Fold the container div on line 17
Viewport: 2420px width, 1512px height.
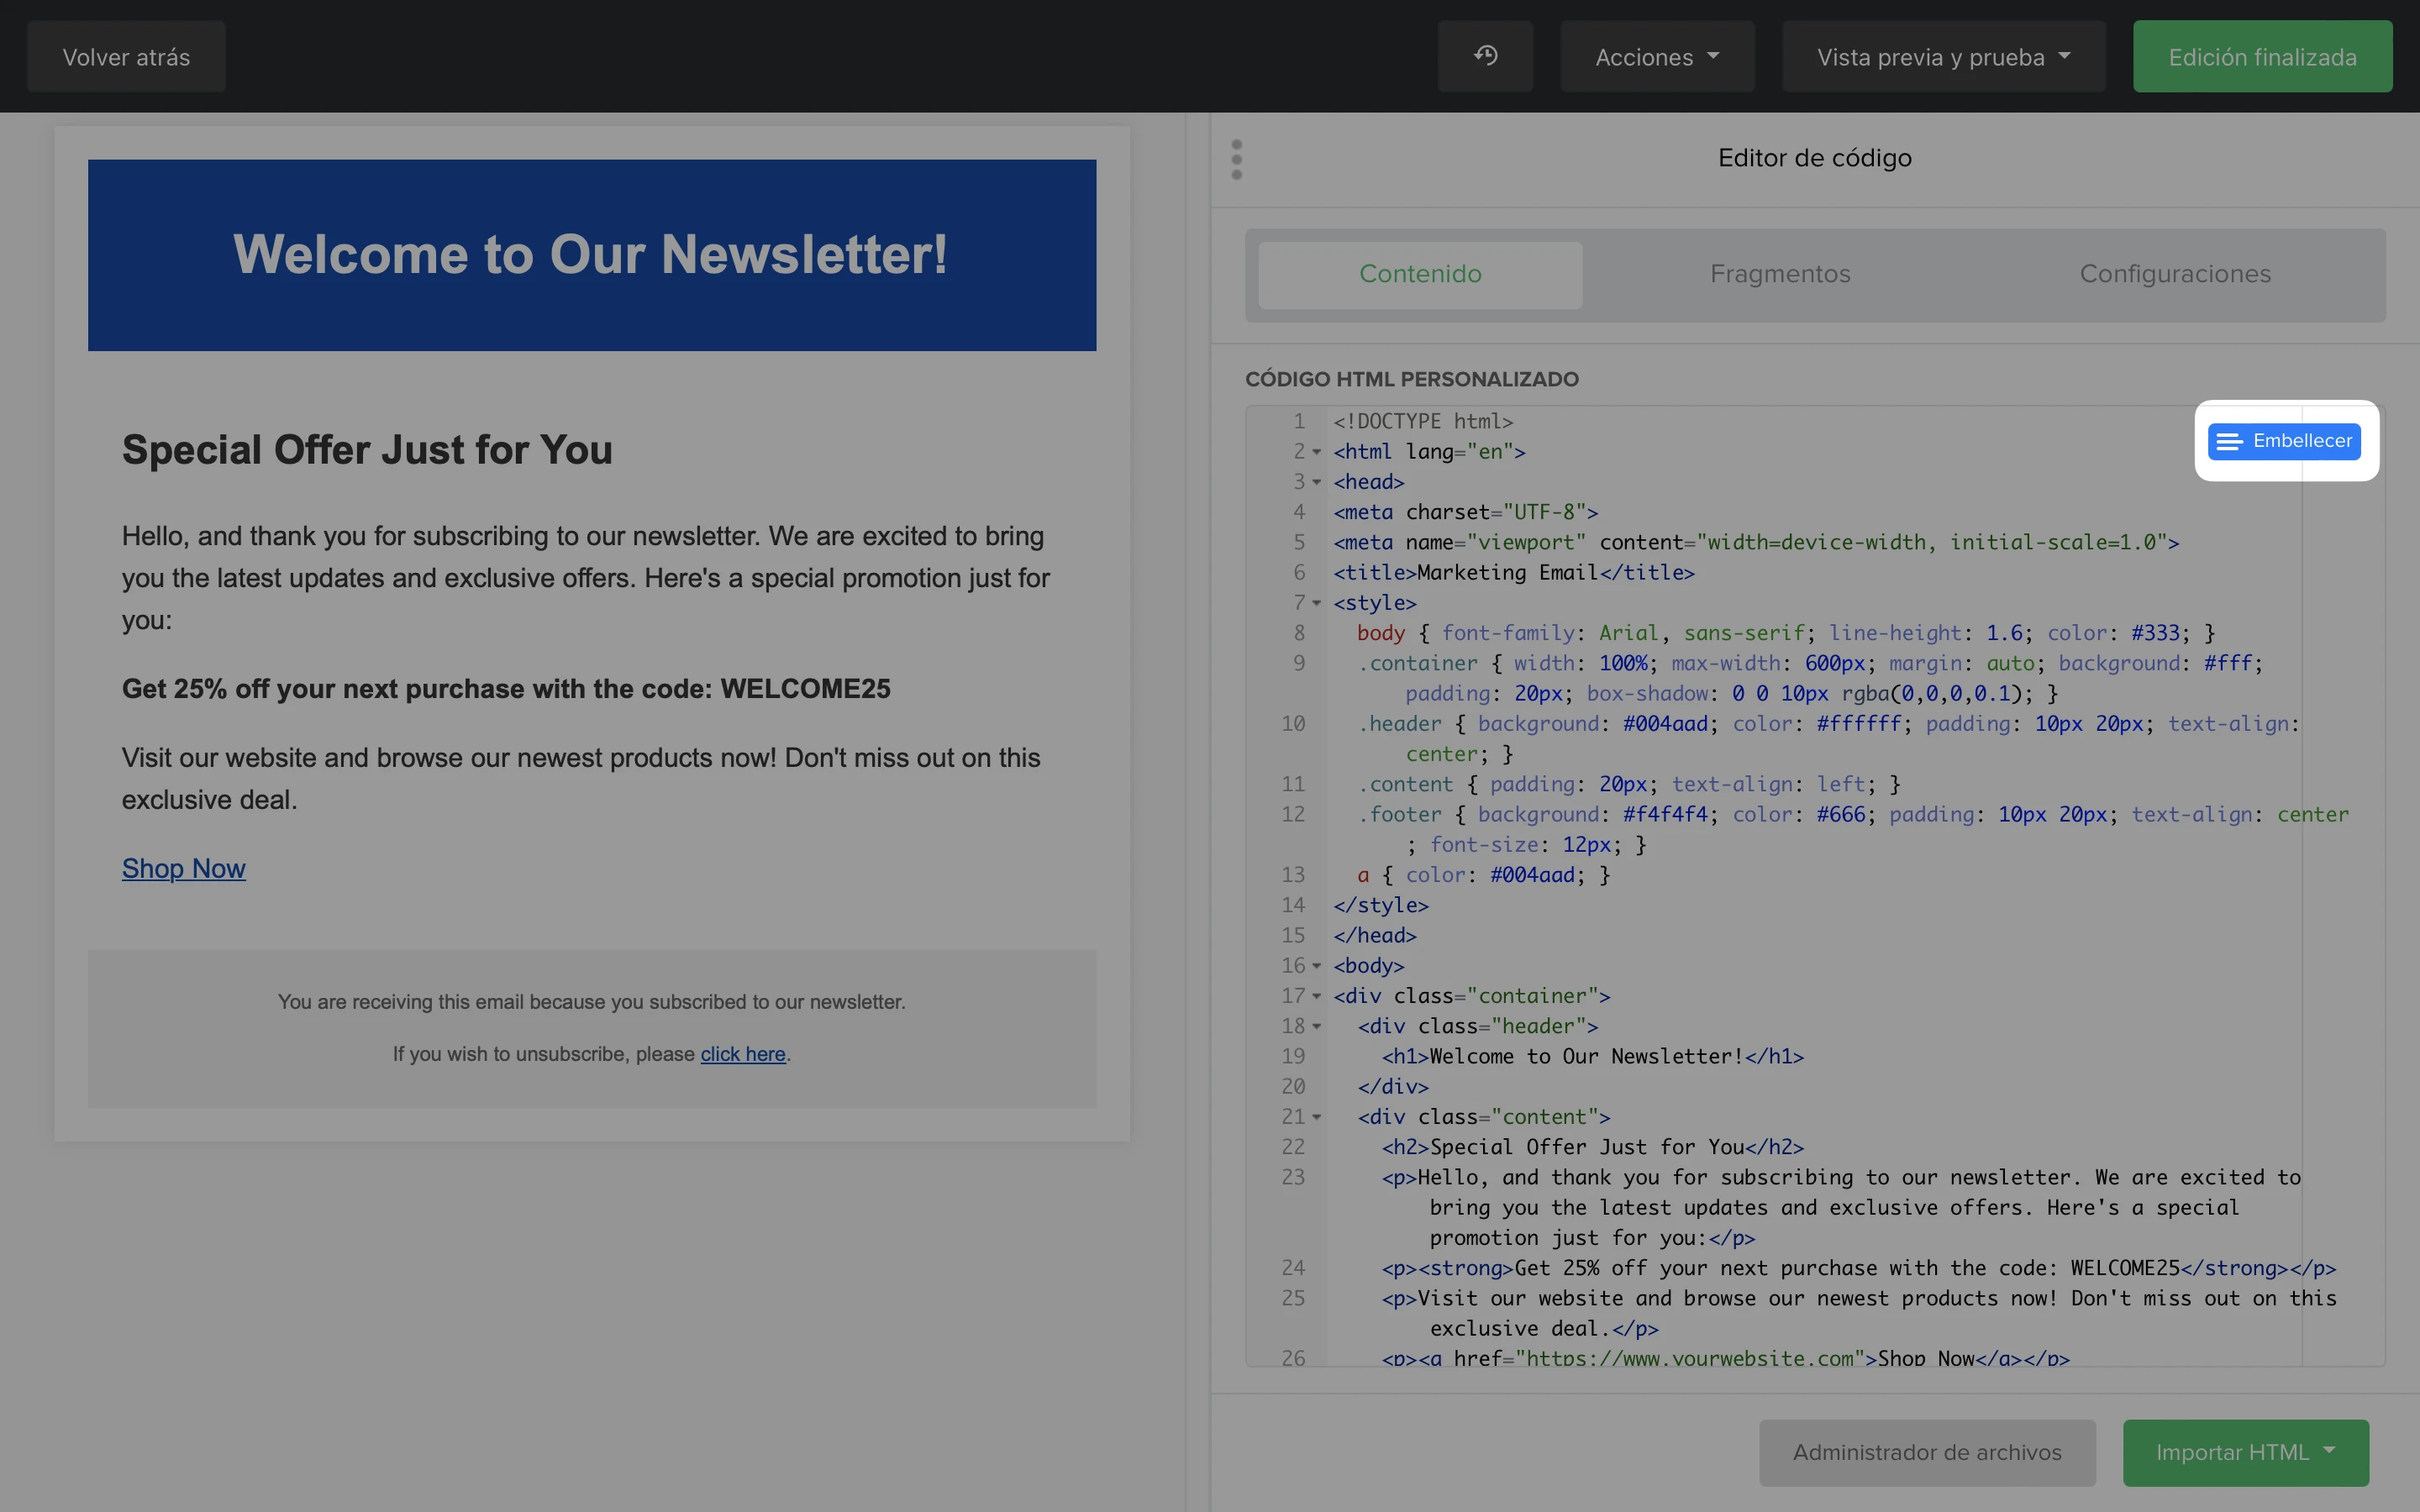coord(1317,996)
